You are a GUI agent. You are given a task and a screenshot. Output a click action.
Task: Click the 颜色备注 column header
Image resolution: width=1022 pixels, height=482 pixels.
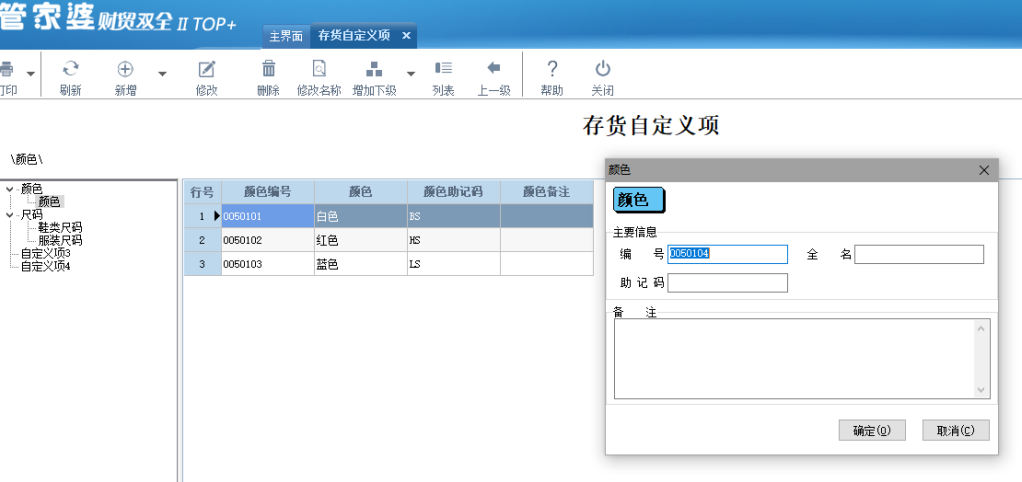pyautogui.click(x=547, y=192)
